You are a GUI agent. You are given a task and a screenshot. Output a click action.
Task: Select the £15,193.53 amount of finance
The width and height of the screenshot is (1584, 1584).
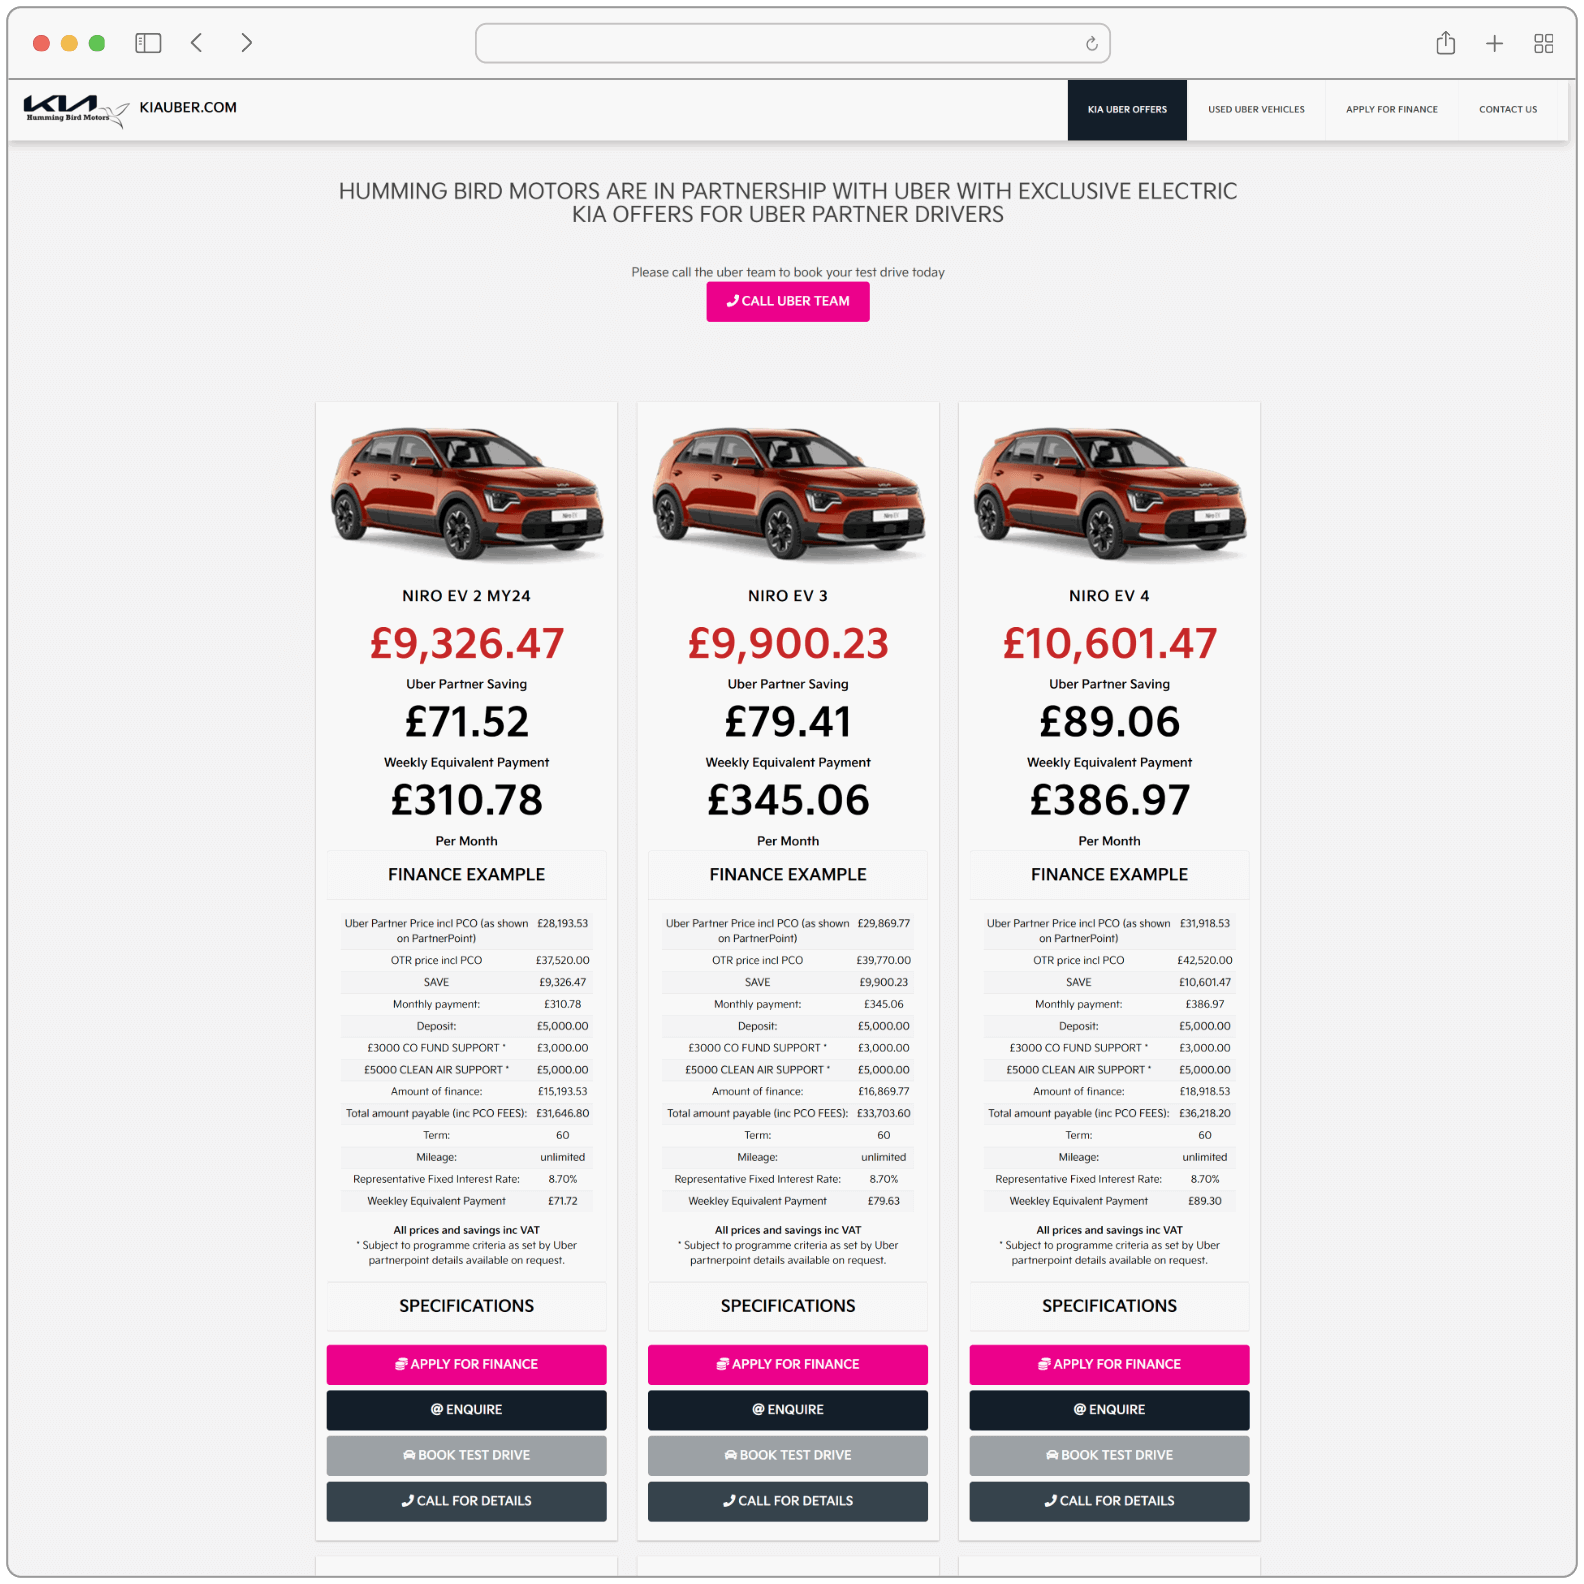pos(563,1092)
